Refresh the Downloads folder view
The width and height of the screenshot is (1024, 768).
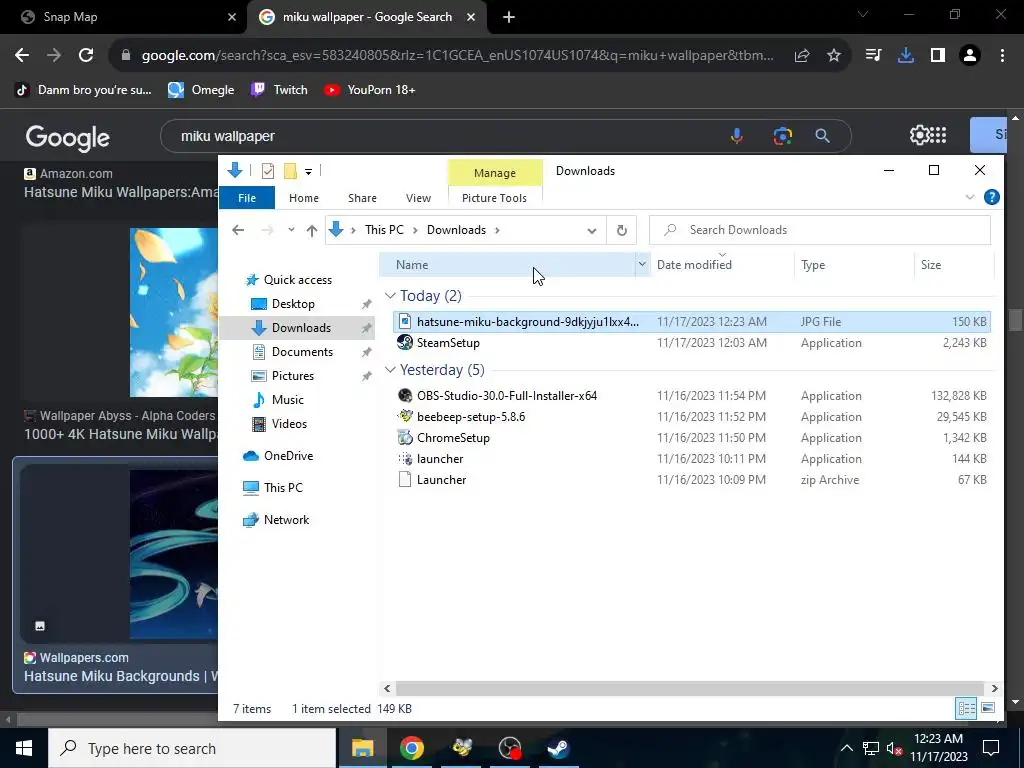(x=622, y=230)
